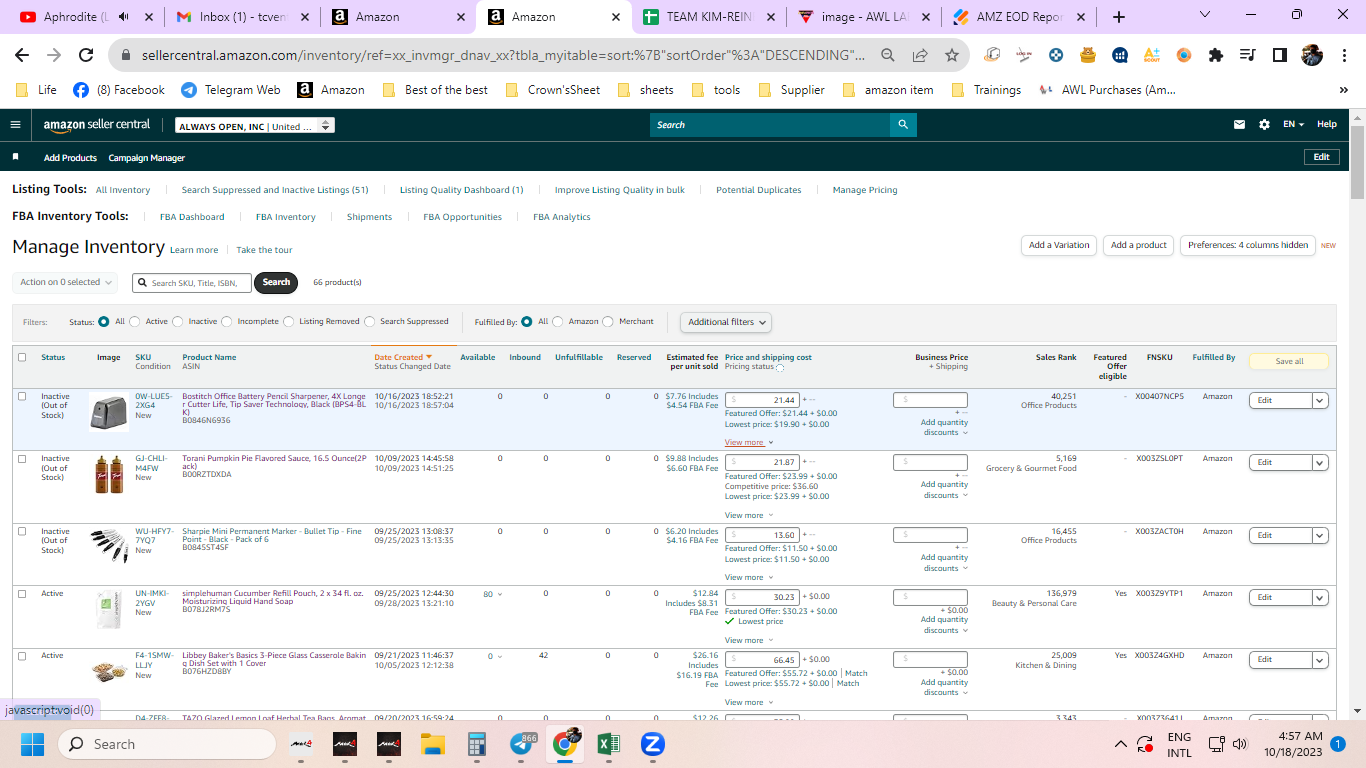Open Zoom from the taskbar

pyautogui.click(x=653, y=744)
